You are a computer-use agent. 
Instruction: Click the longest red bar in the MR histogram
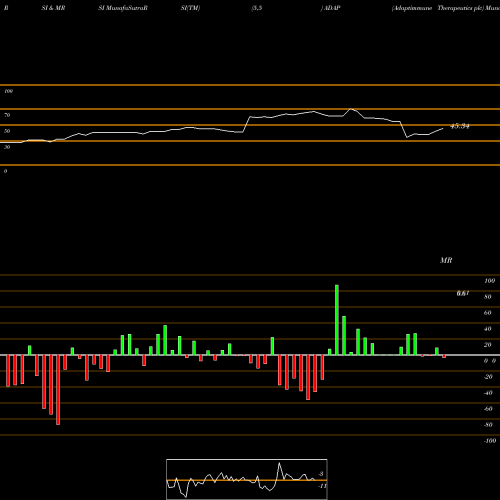[58, 390]
